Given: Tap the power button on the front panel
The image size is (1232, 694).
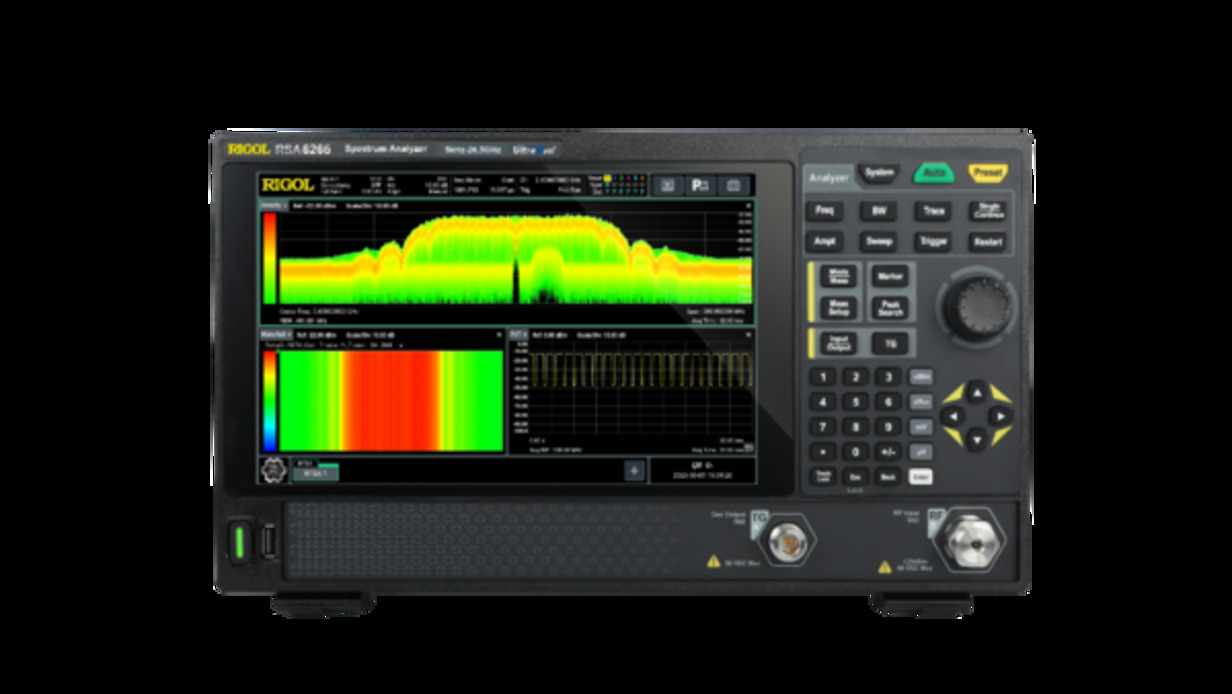Looking at the screenshot, I should coord(239,543).
